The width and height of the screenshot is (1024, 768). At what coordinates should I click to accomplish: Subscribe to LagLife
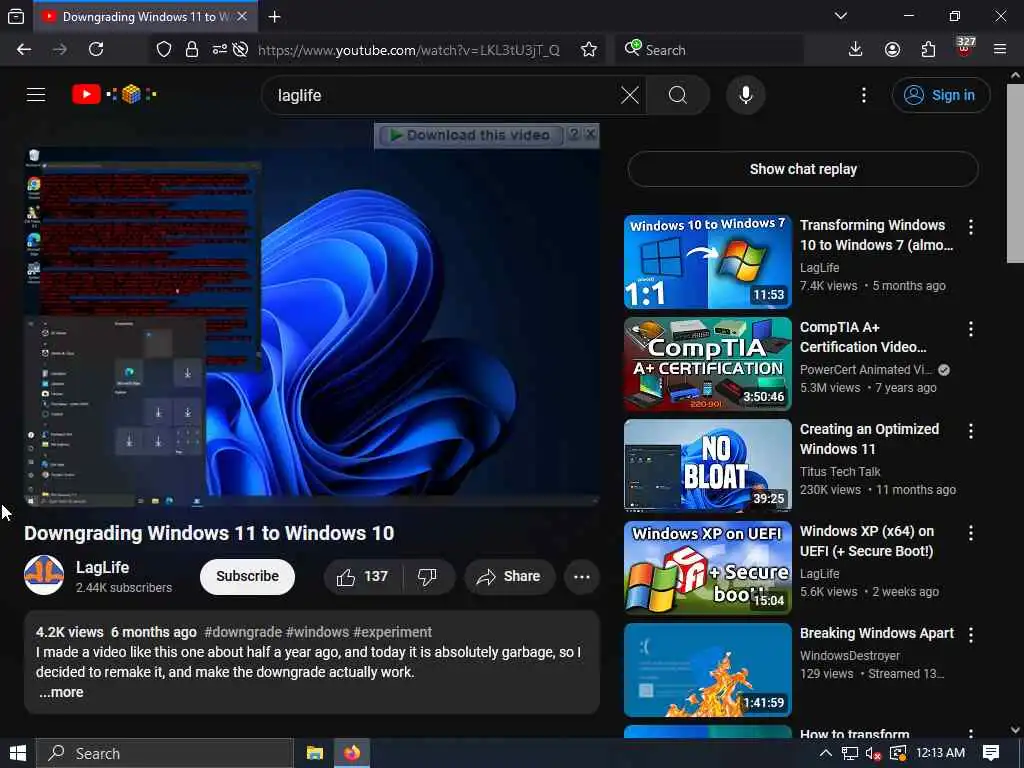coord(248,577)
